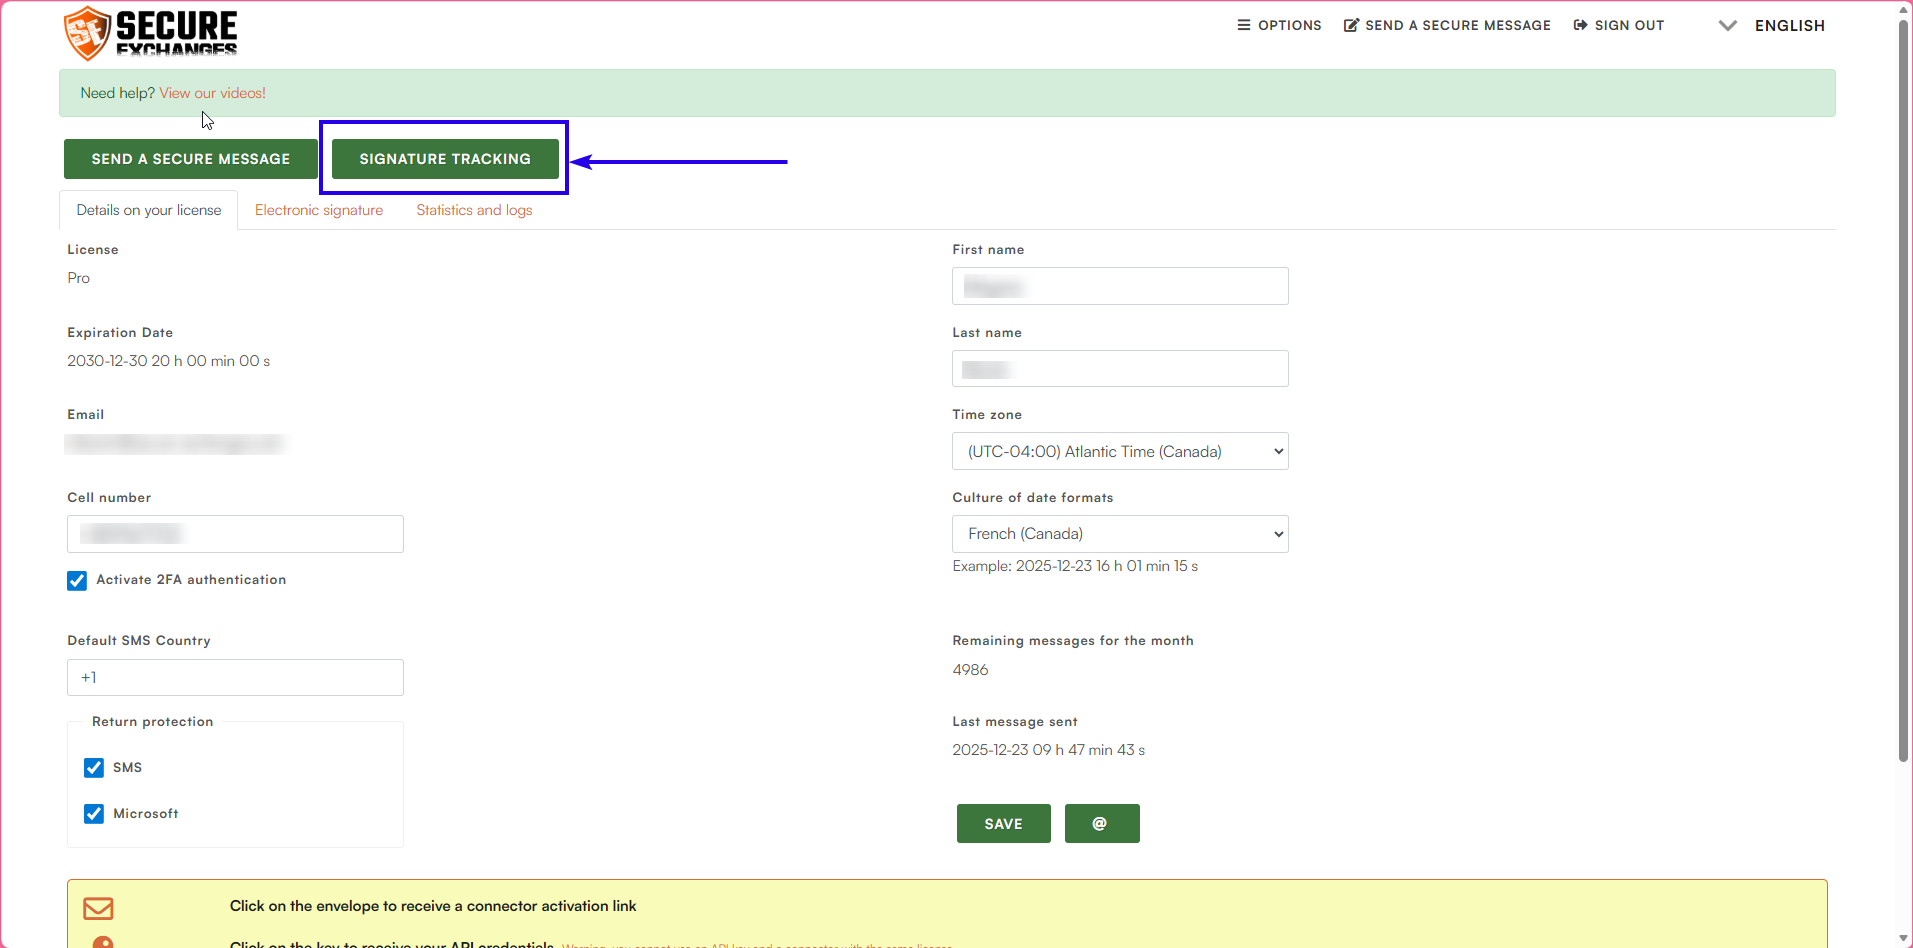Toggle Microsoft return protection checkbox

[x=94, y=814]
